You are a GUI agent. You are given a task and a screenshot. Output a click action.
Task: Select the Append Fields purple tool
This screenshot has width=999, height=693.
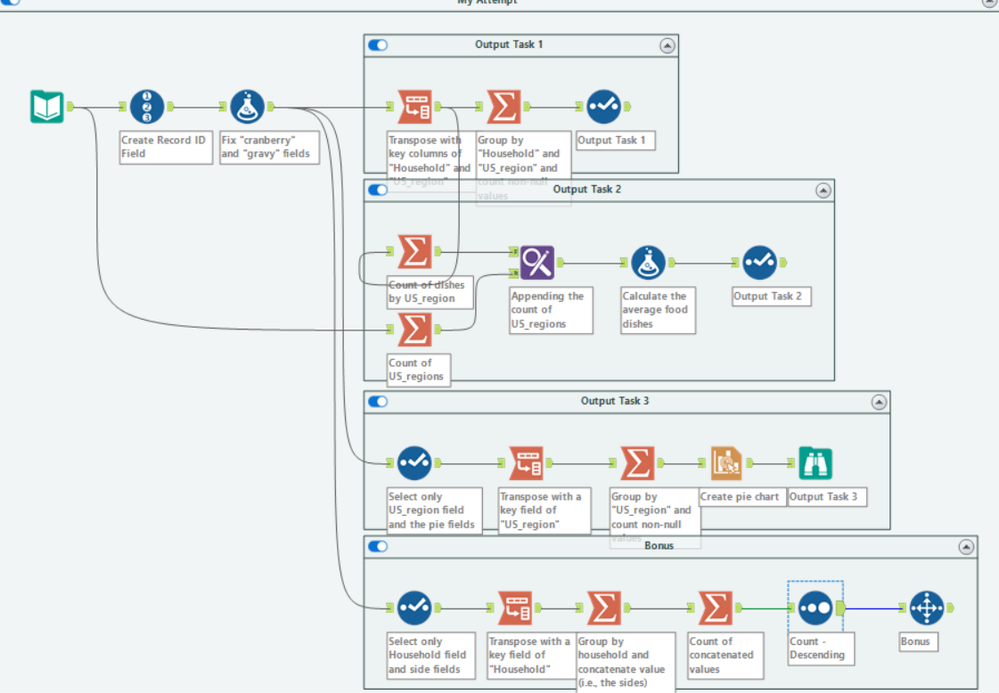[x=537, y=262]
